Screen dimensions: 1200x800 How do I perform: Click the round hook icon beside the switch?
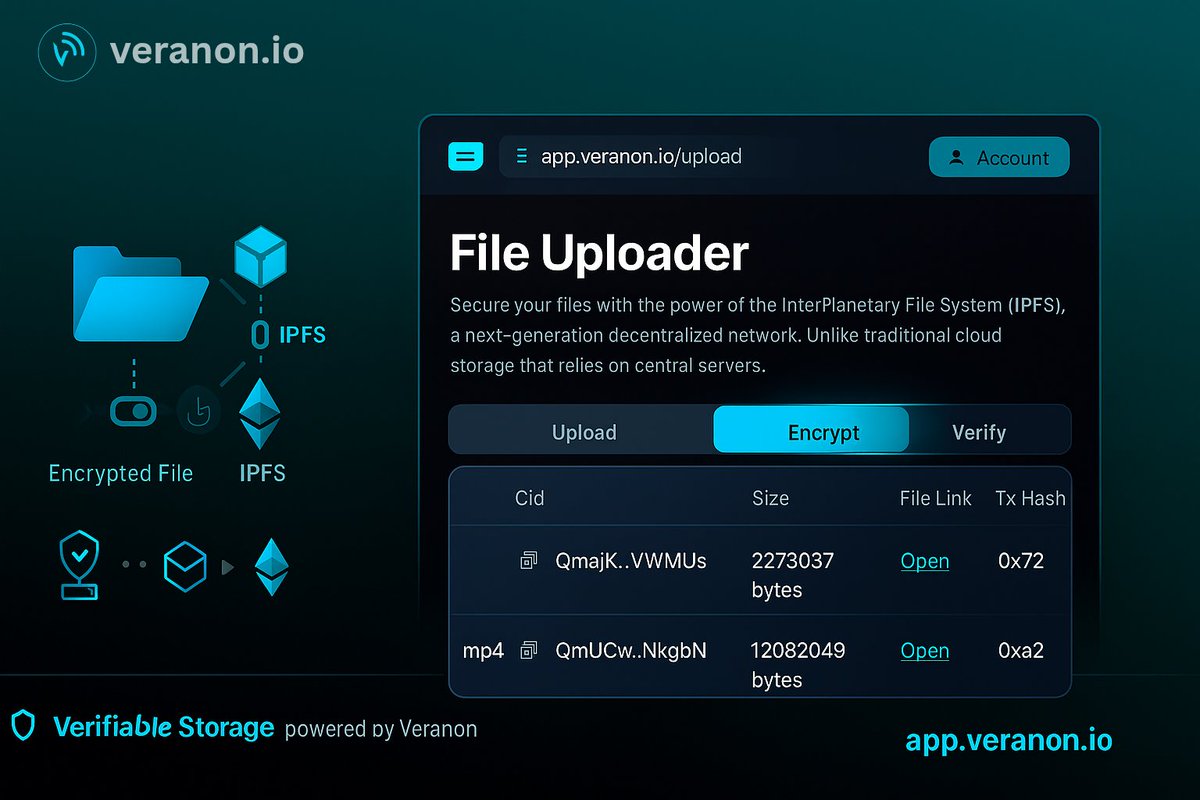199,411
